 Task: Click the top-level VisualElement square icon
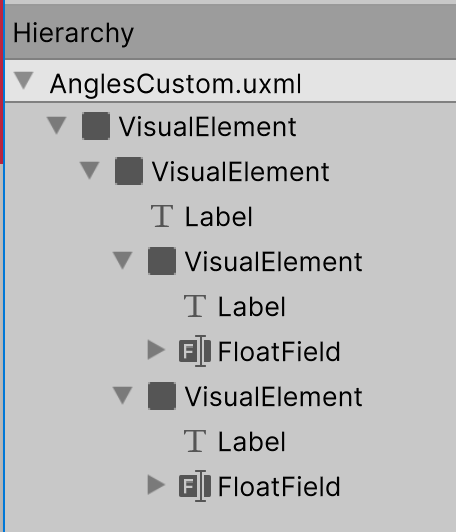click(x=96, y=126)
